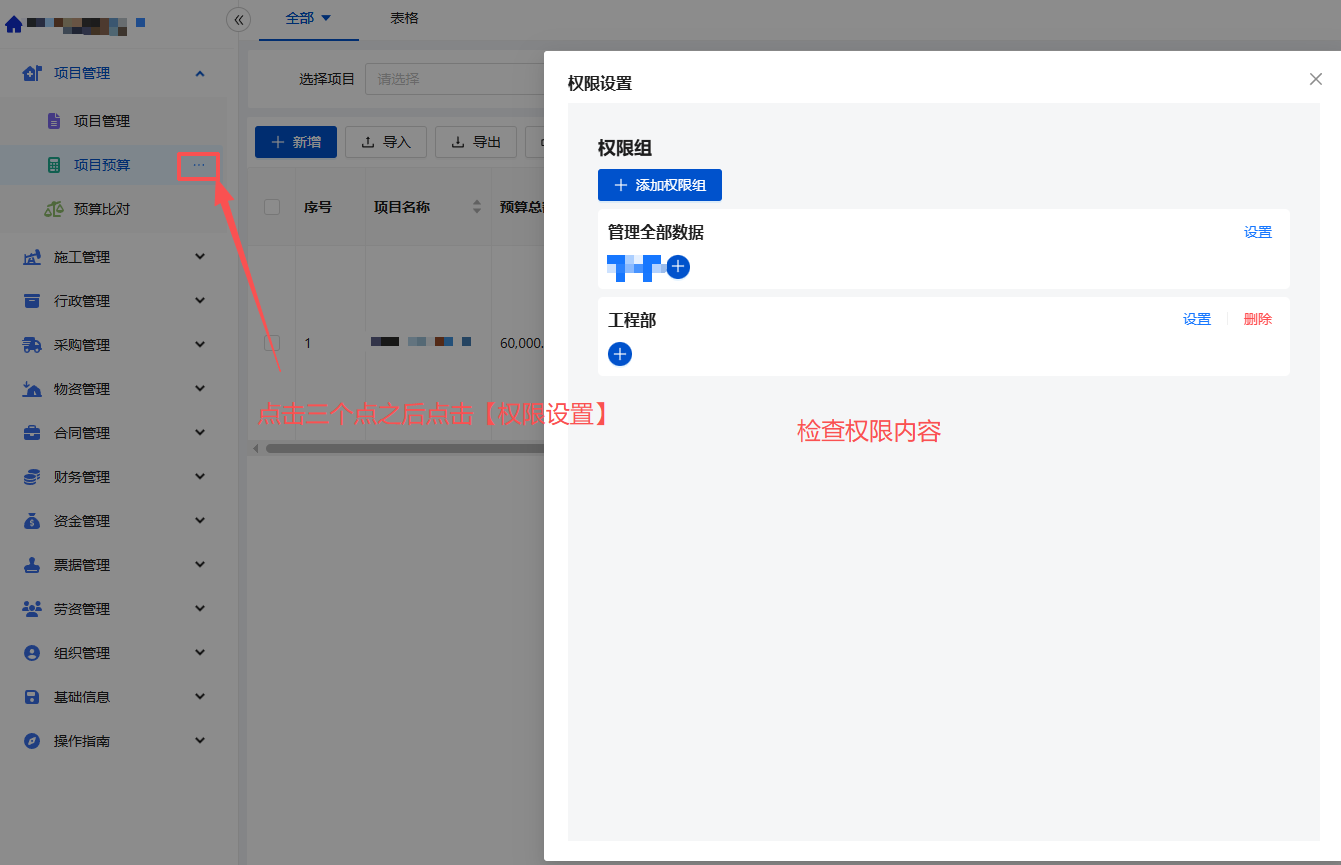Viewport: 1341px width, 865px height.
Task: Close the 权限设置 panel
Action: pos(1315,79)
